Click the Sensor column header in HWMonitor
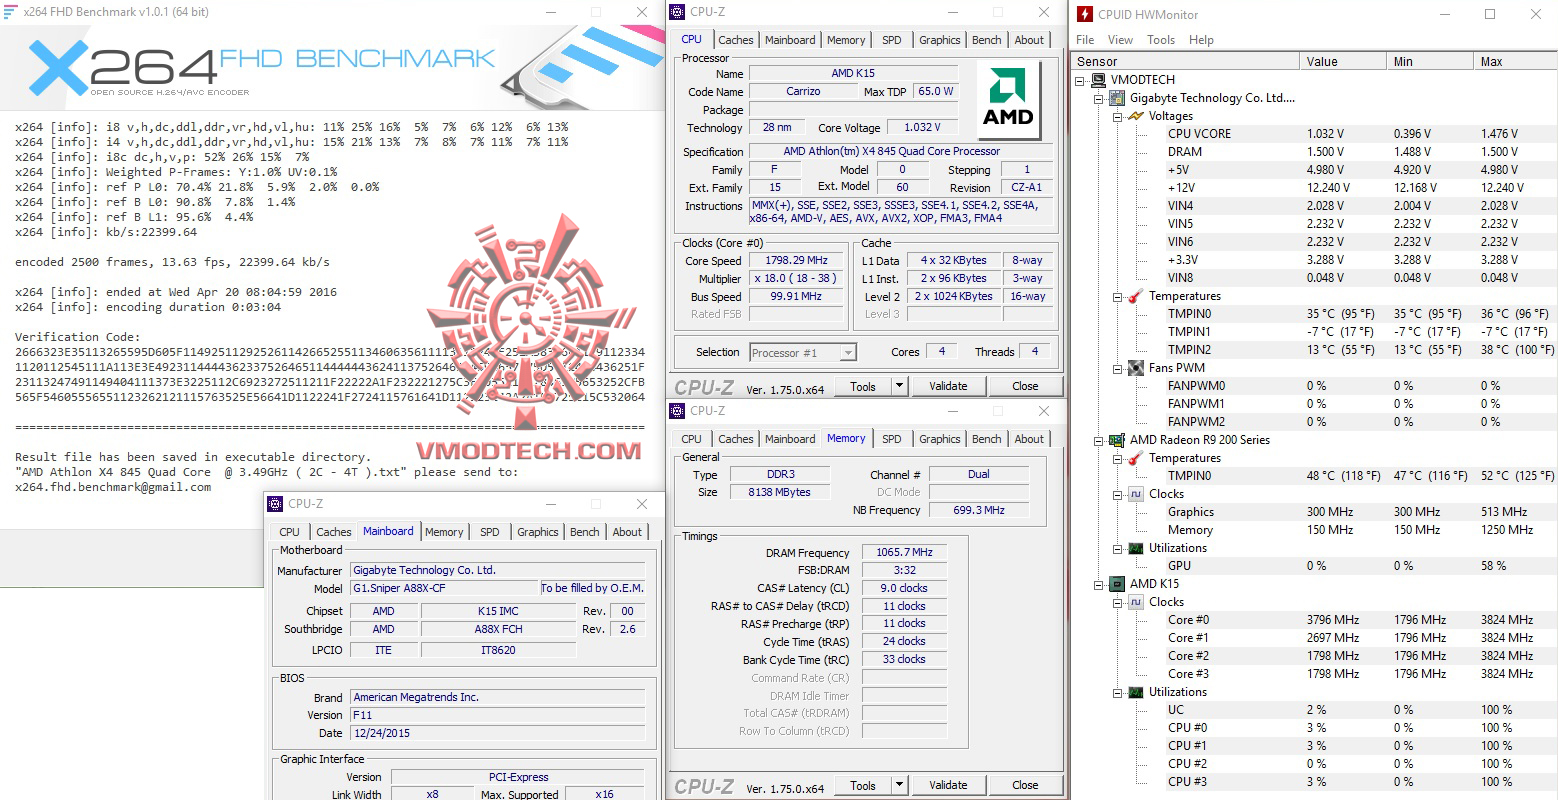 [x=1185, y=62]
